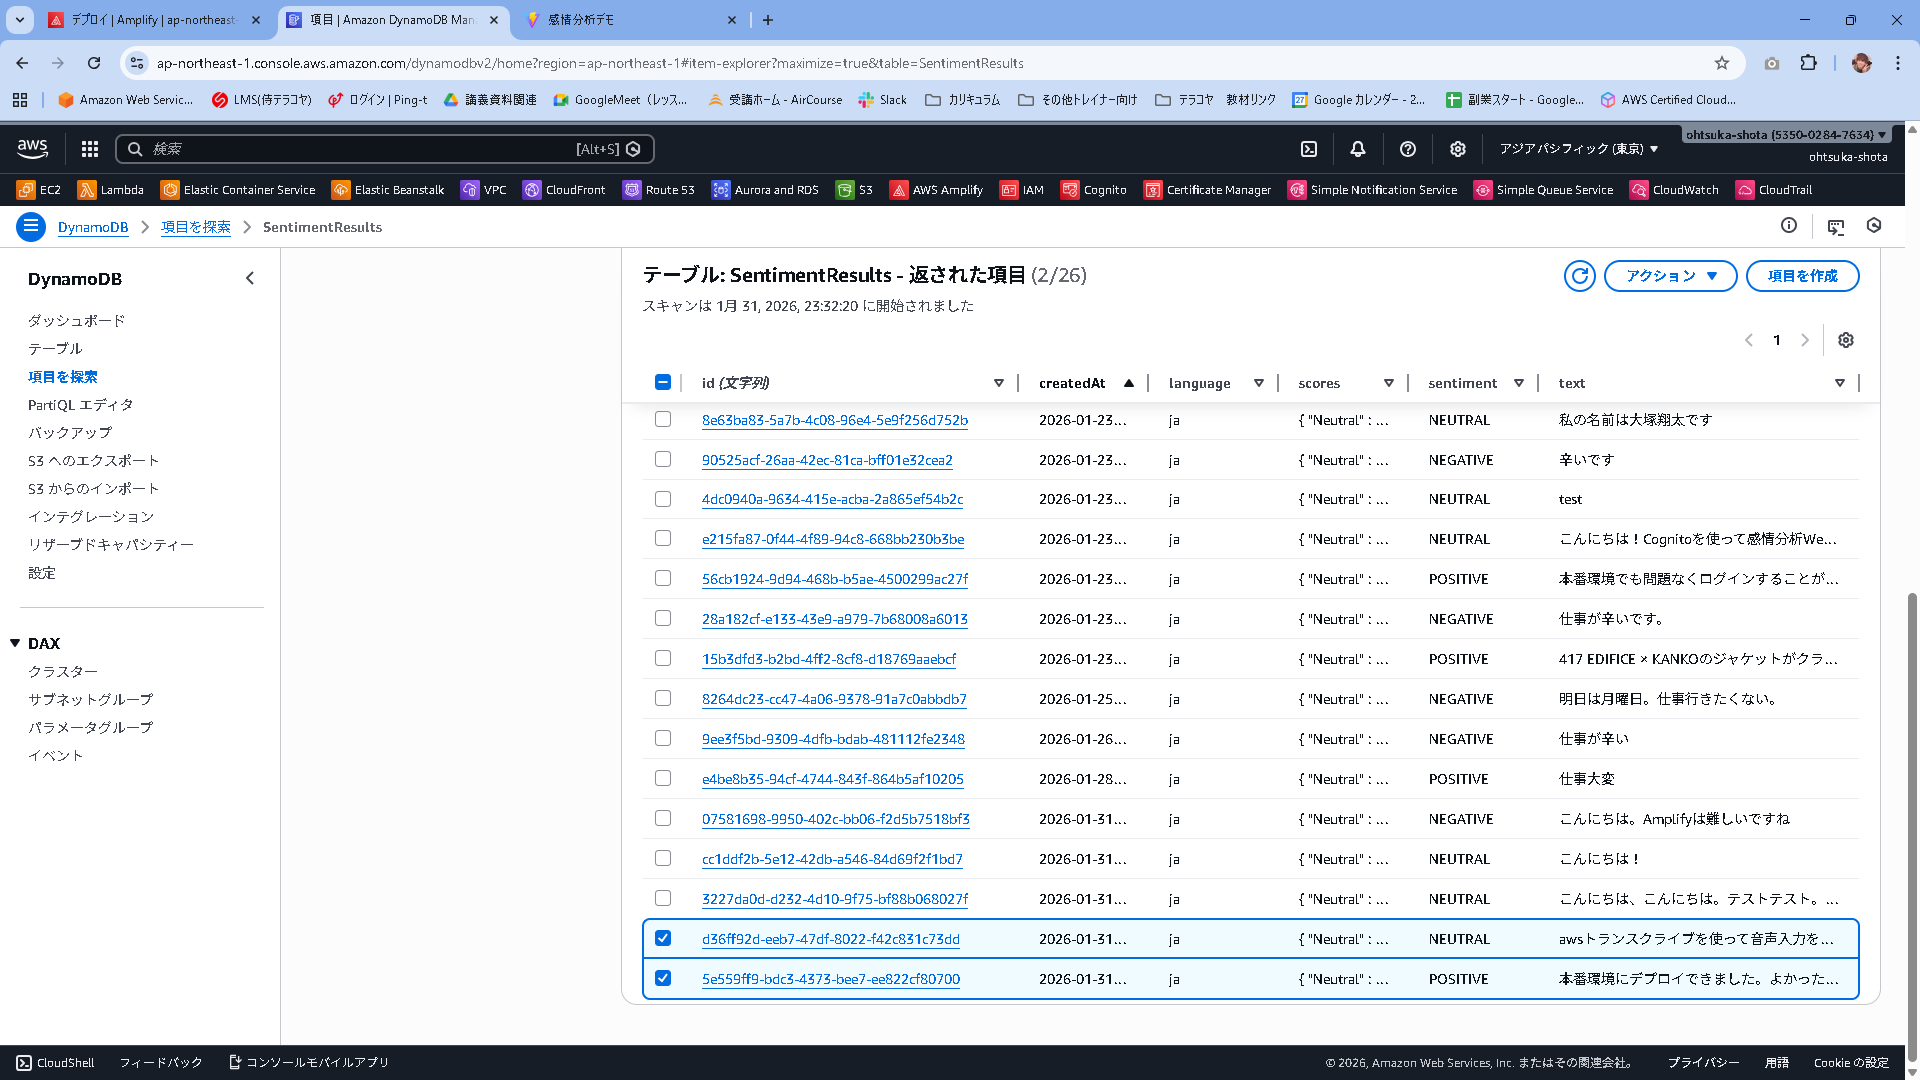Open the item link 5e559ff9-bdc3-4373-bee7-ee822cf80700
Viewport: 1920px width, 1080px height.
830,979
